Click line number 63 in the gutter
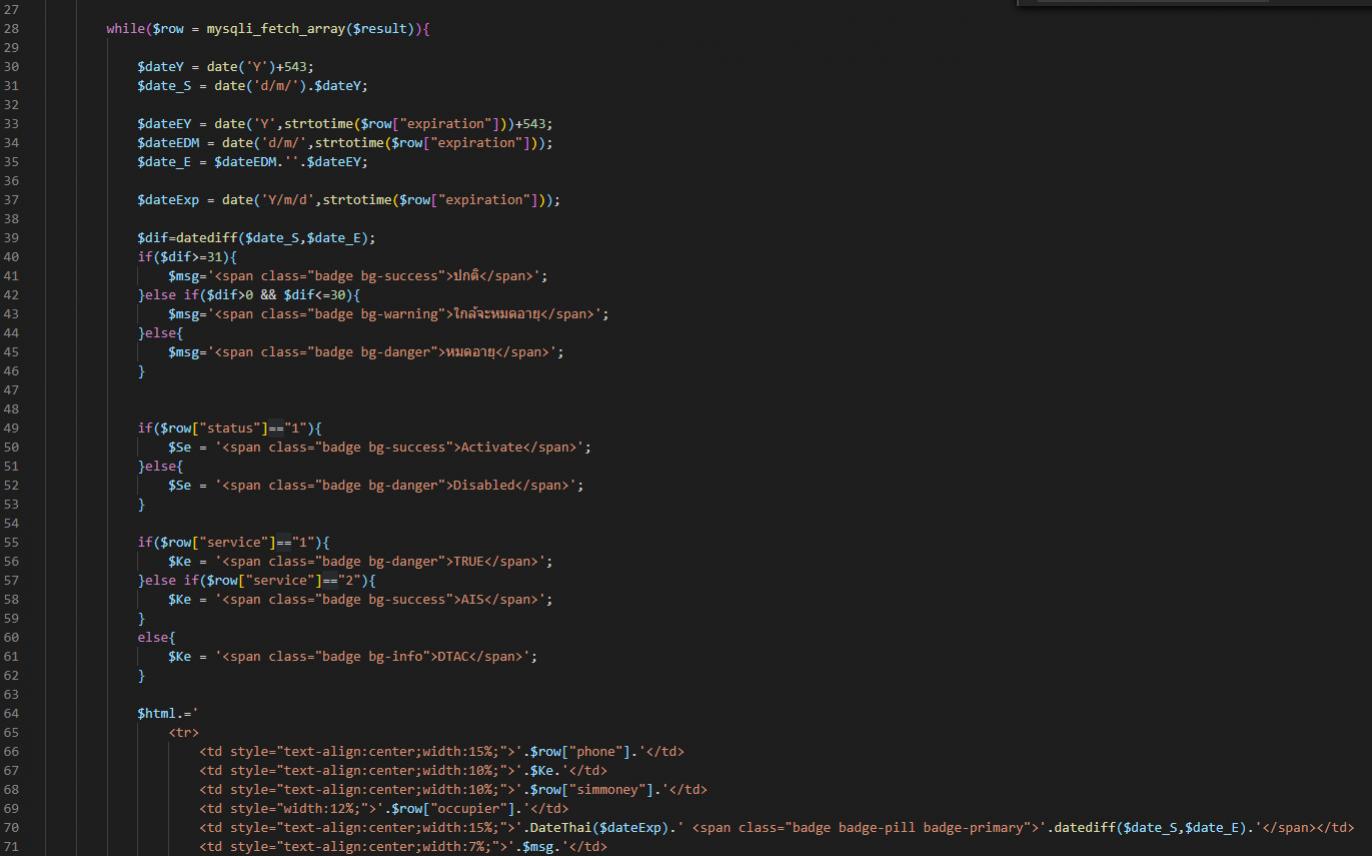1372x856 pixels. [11, 694]
